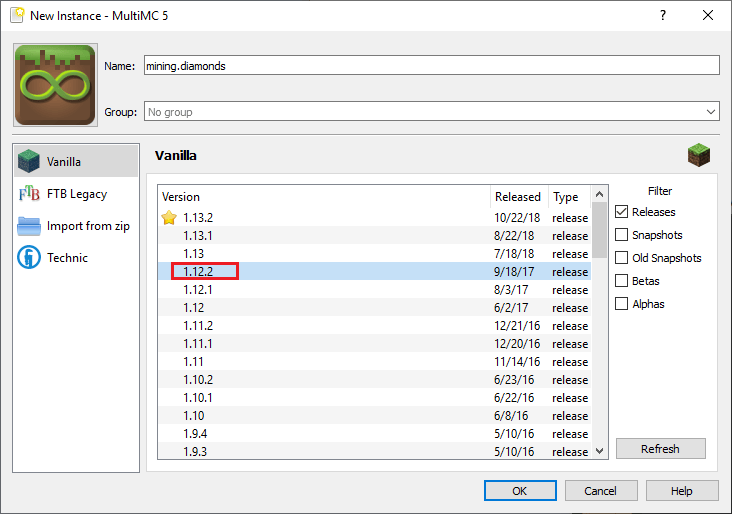The height and width of the screenshot is (514, 732).
Task: Switch to the Technic page
Action: [x=76, y=258]
